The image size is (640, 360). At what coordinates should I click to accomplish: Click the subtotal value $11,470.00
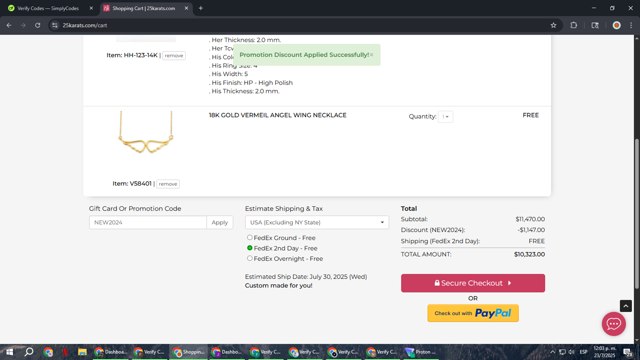(x=530, y=219)
